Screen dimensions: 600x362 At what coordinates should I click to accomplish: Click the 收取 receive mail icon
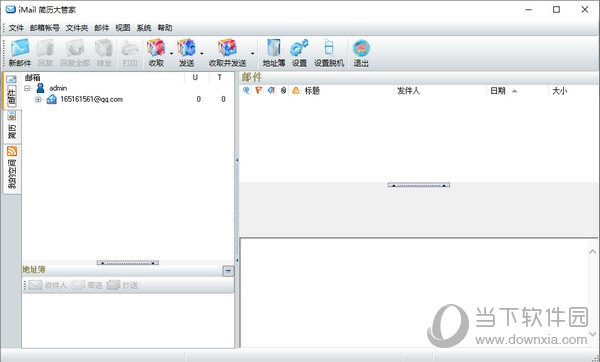(x=156, y=53)
